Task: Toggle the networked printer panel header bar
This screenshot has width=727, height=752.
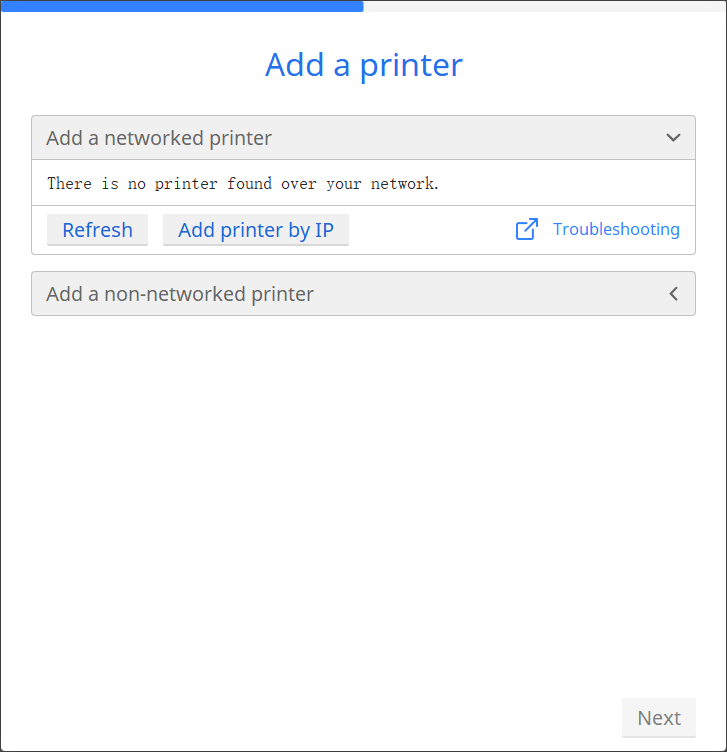Action: coord(364,138)
